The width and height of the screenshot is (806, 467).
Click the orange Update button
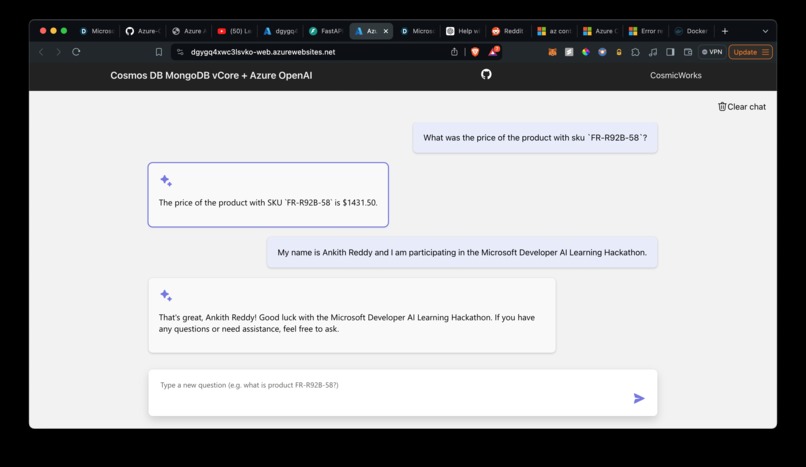[x=750, y=52]
